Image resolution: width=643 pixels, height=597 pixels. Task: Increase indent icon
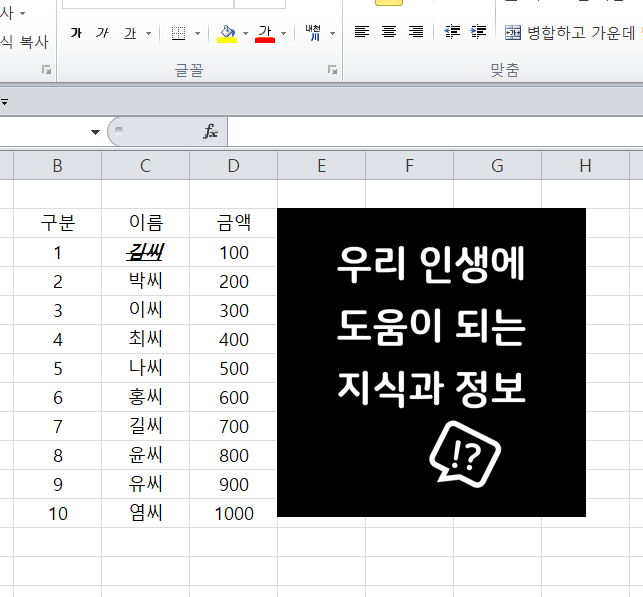[x=478, y=32]
